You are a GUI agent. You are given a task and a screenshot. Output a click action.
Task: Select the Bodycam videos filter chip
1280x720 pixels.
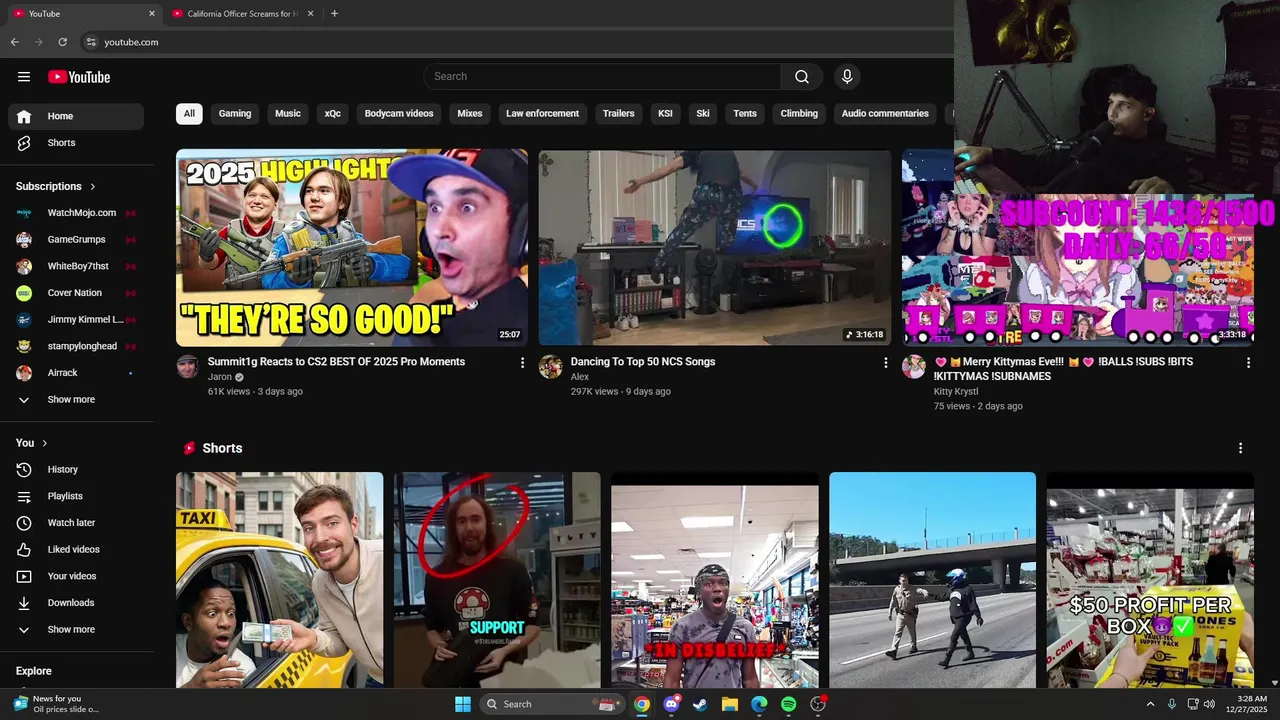399,114
